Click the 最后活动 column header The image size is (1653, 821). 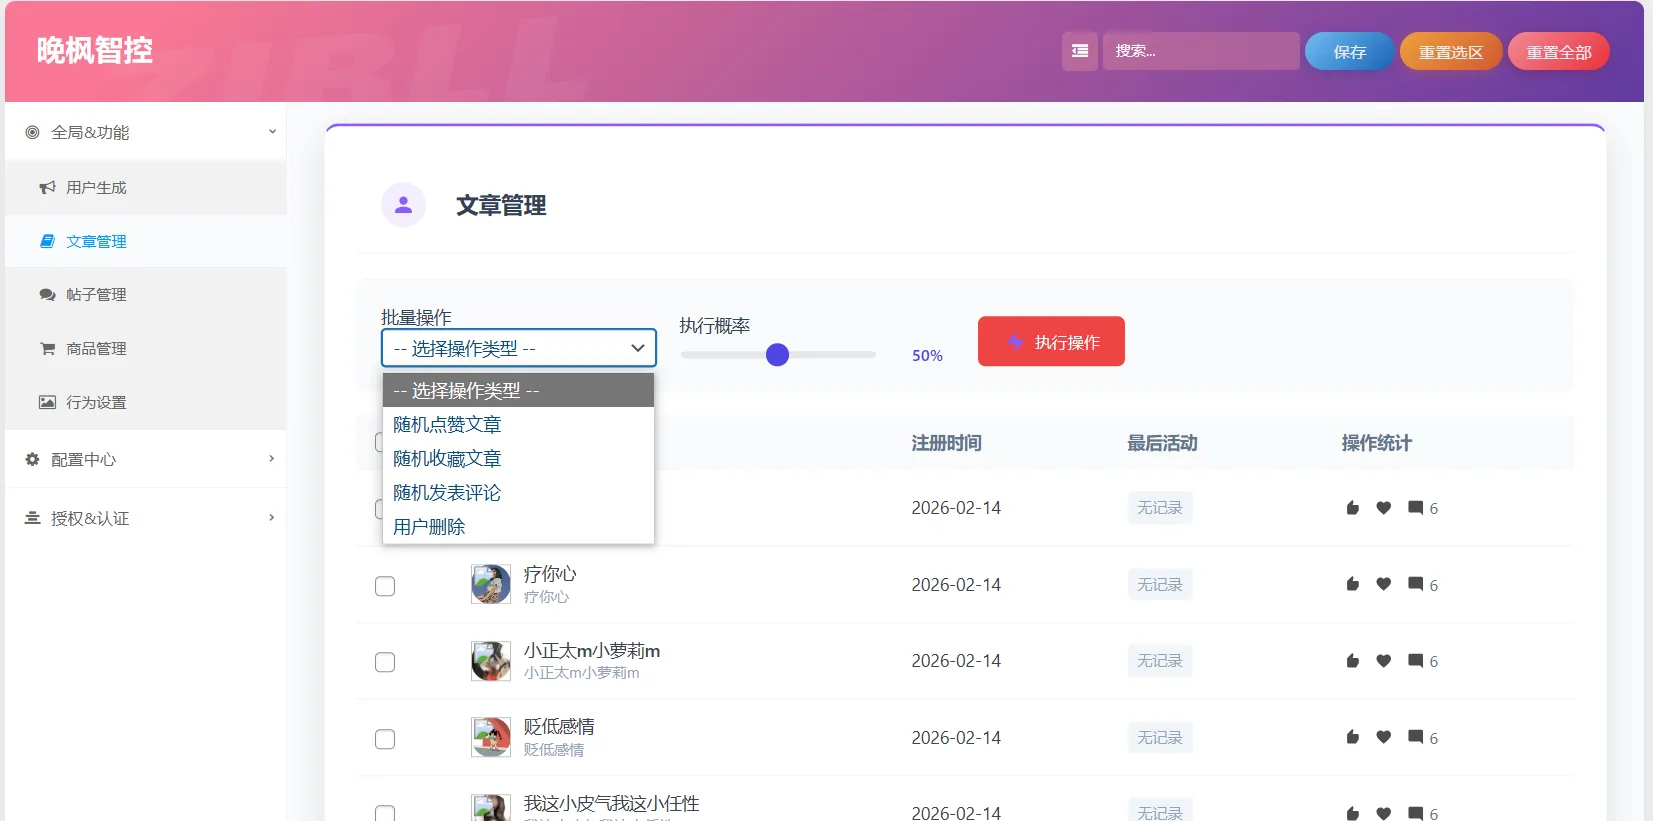tap(1162, 443)
